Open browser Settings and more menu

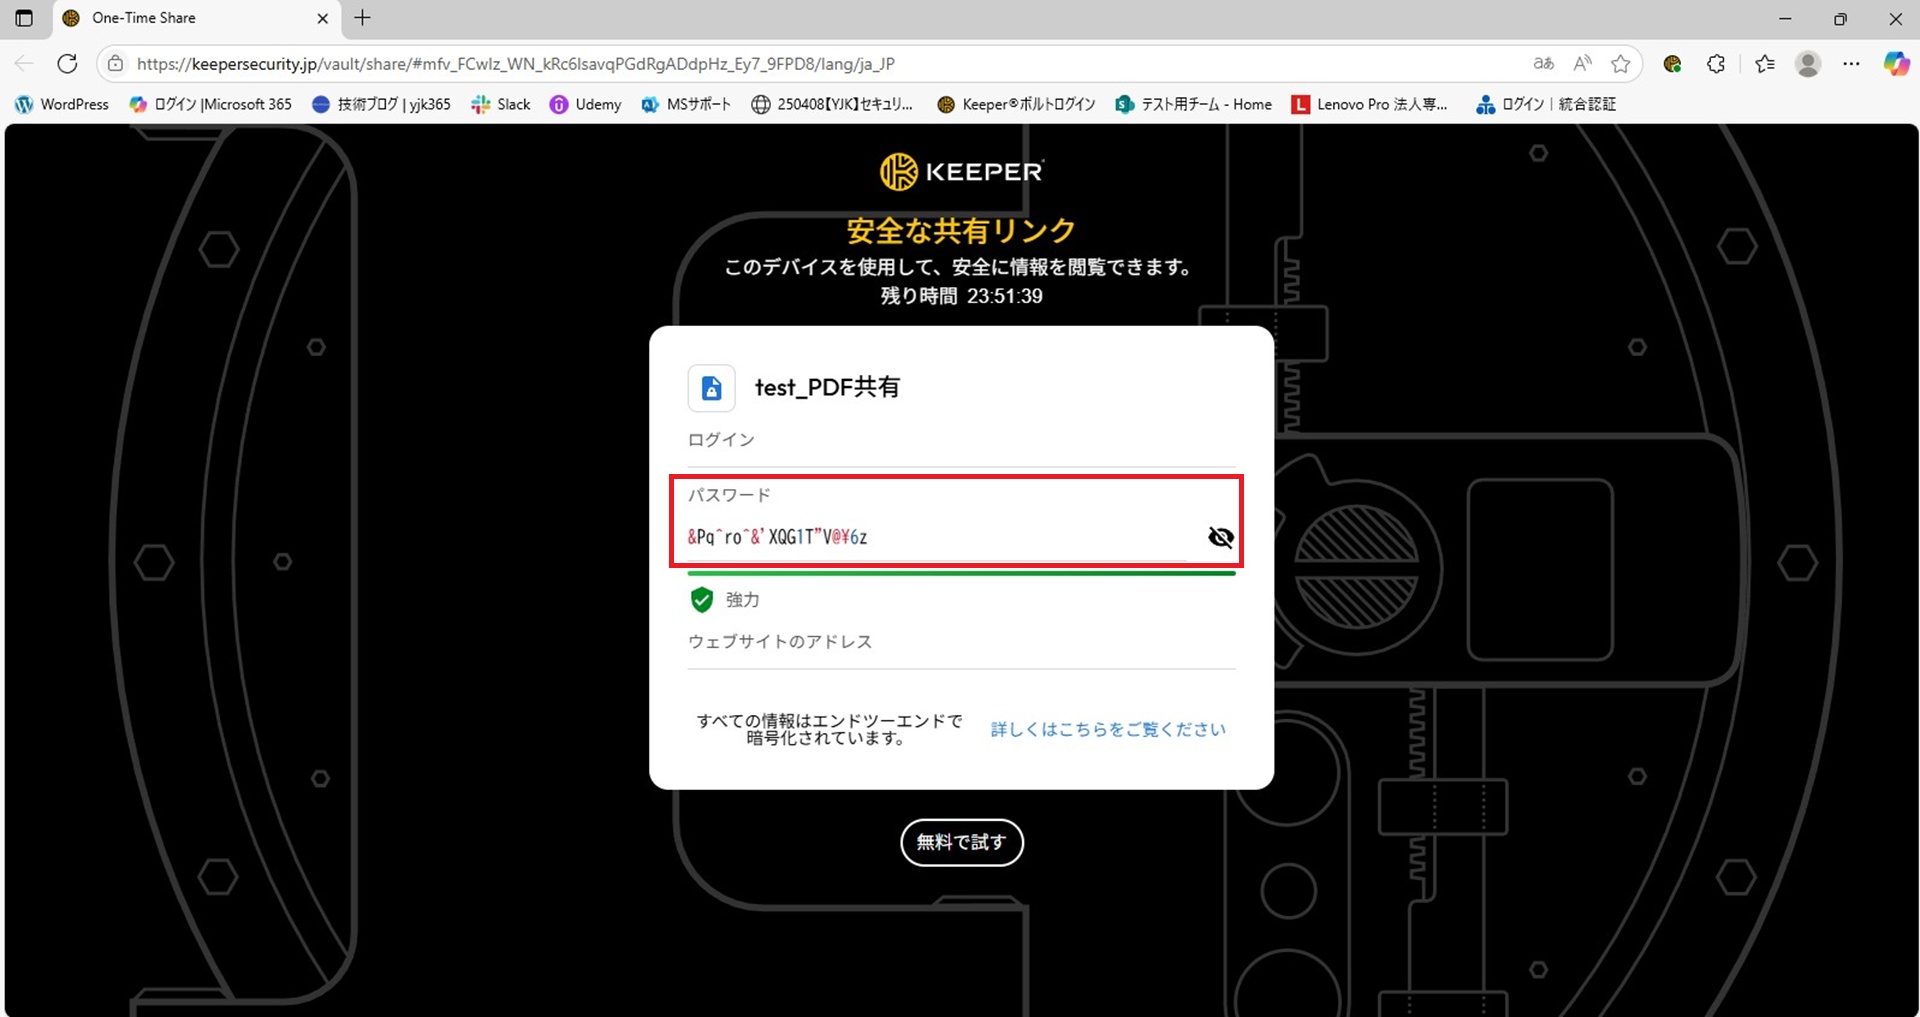click(1851, 64)
